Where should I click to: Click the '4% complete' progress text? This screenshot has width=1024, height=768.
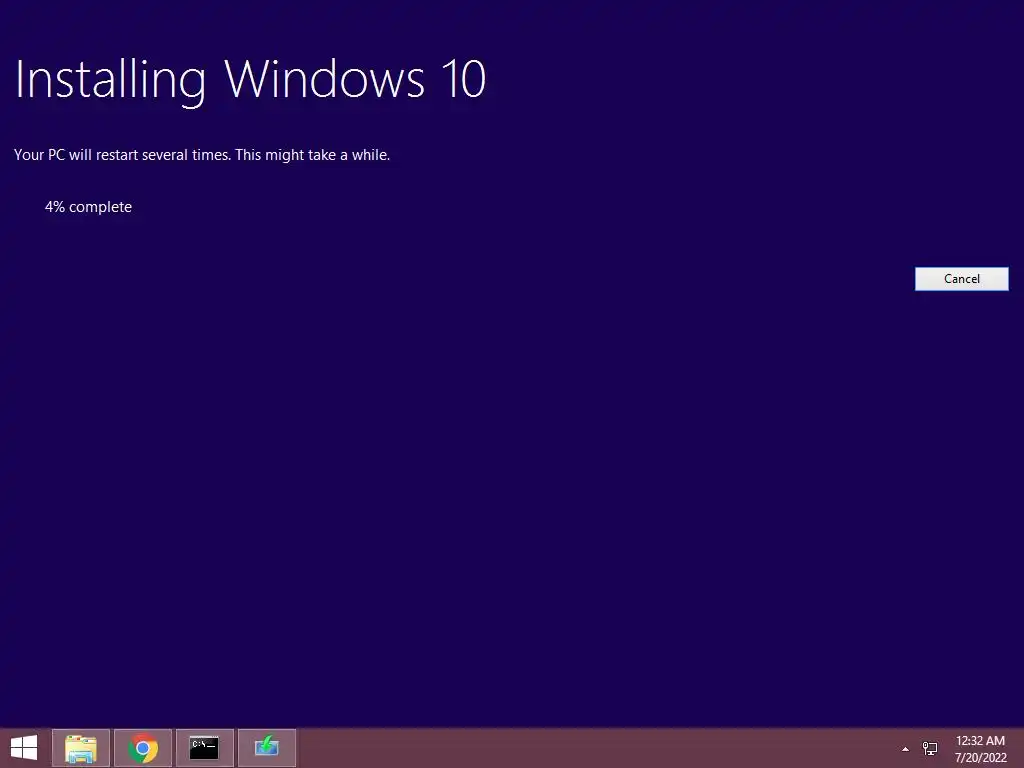pos(88,207)
